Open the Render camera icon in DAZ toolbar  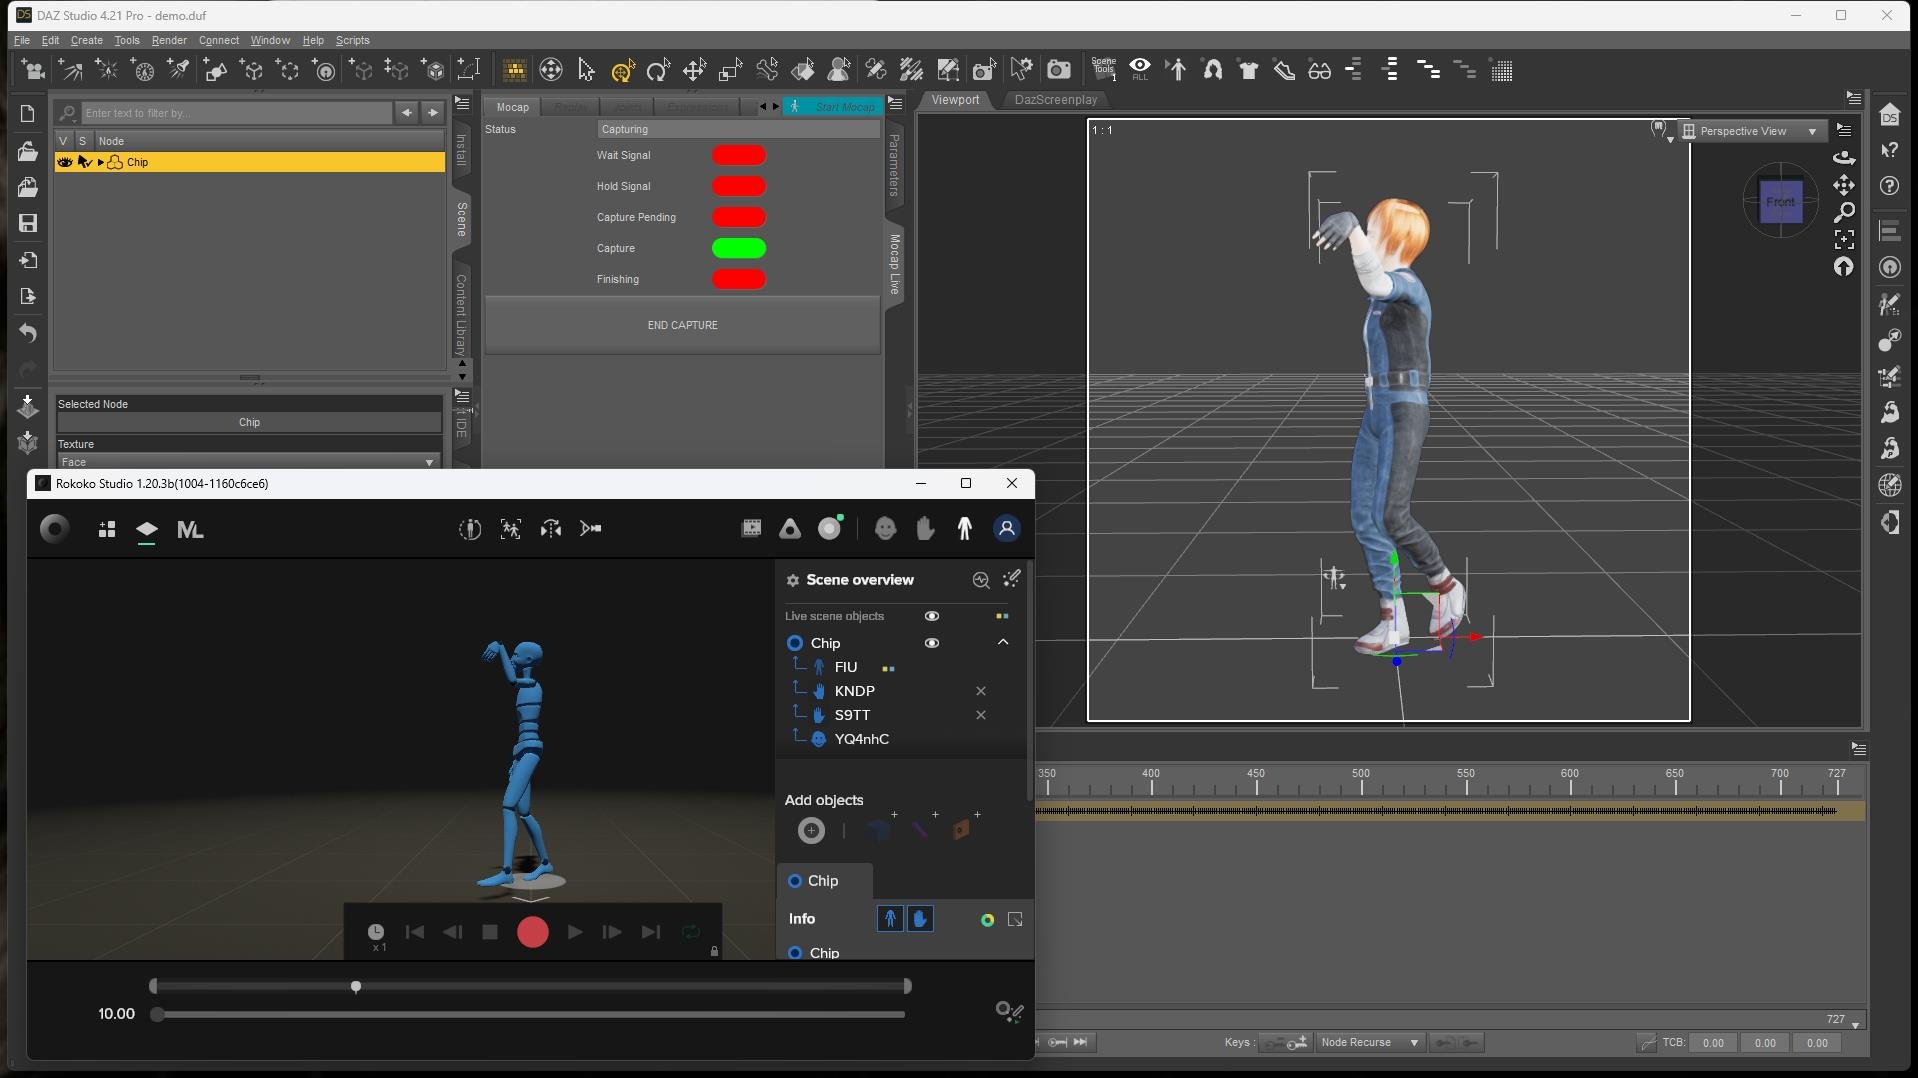(1058, 70)
